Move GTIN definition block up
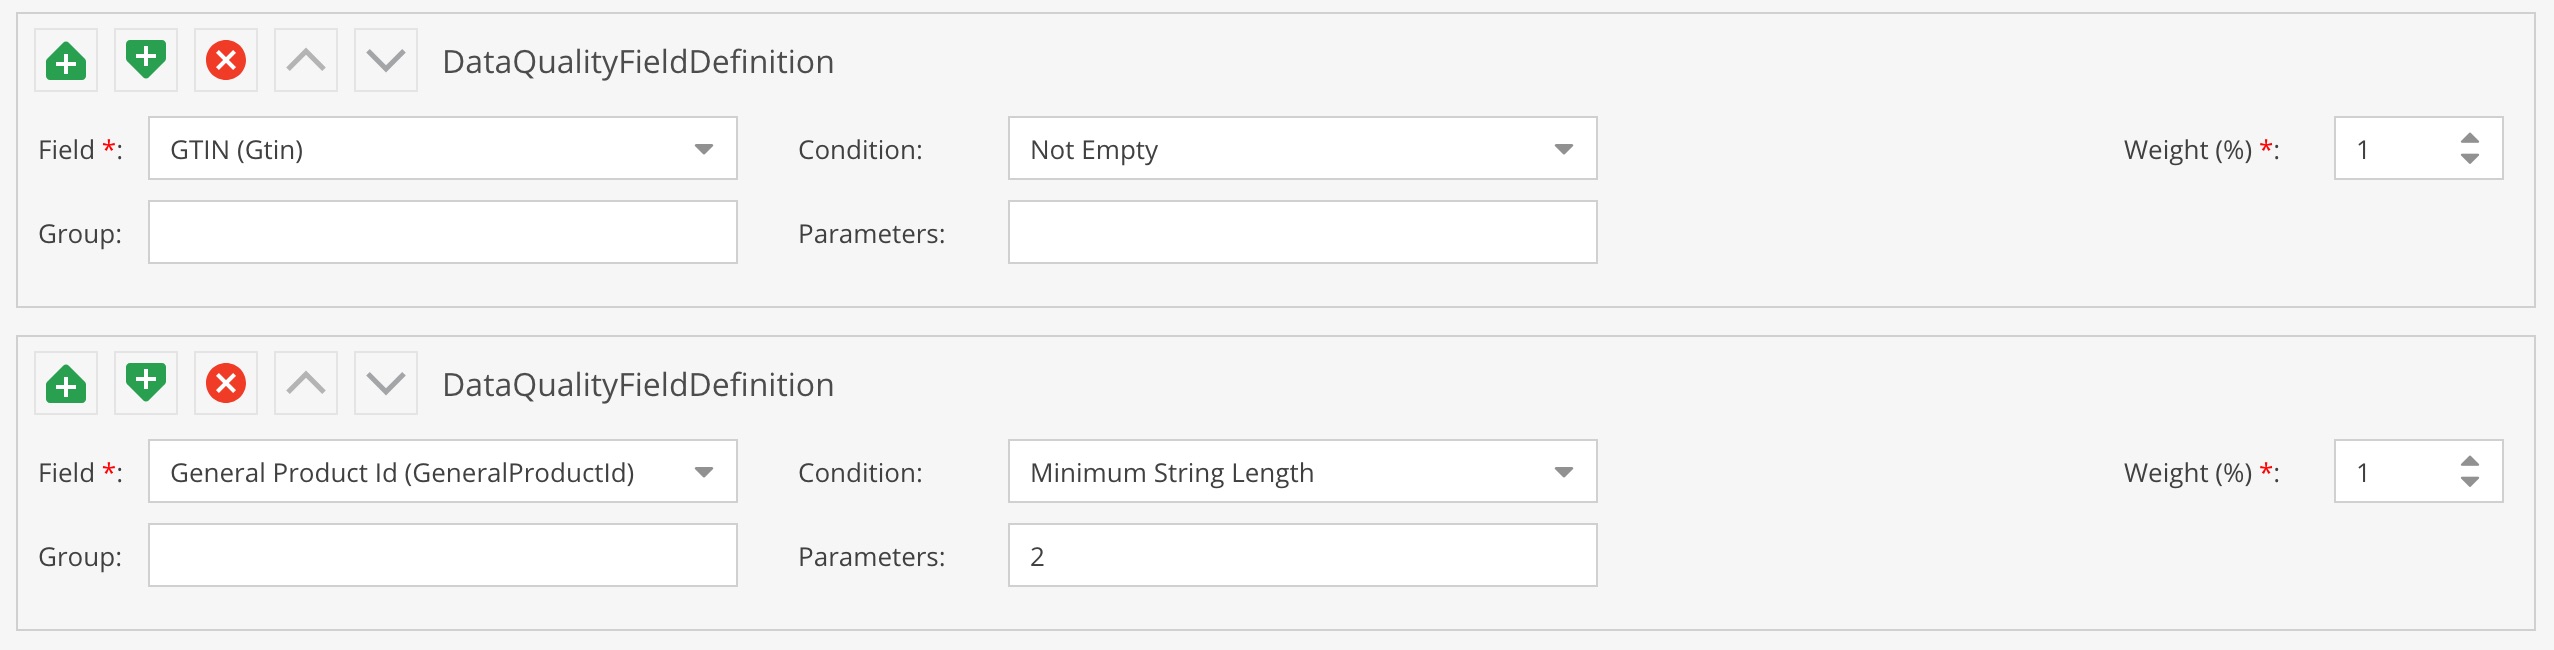Viewport: 2554px width, 650px height. (x=306, y=61)
